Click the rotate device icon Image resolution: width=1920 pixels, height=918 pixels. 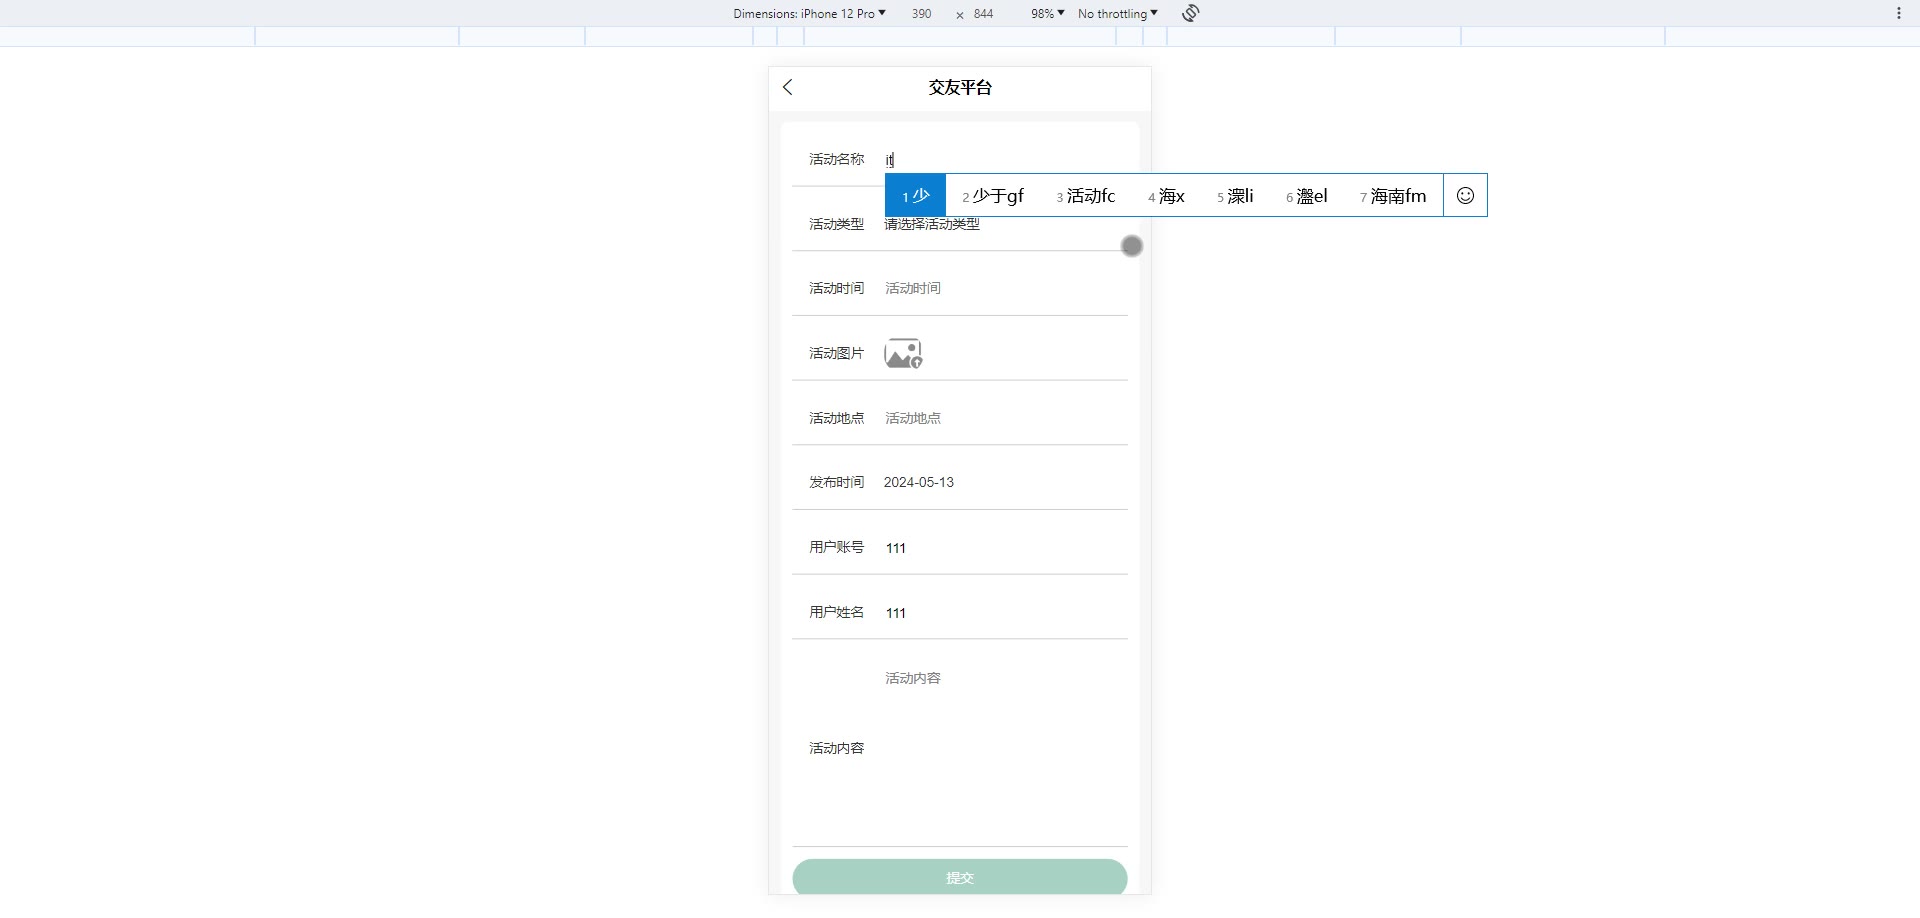[x=1190, y=13]
